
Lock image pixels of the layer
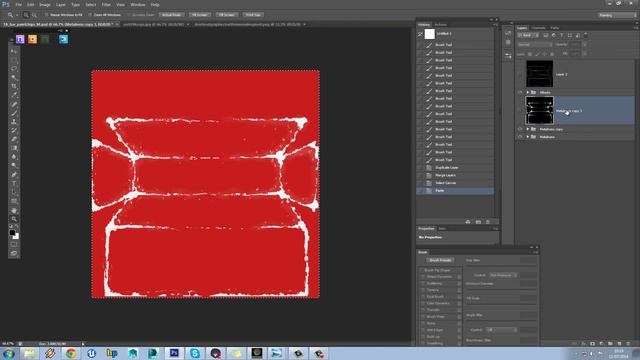click(537, 54)
